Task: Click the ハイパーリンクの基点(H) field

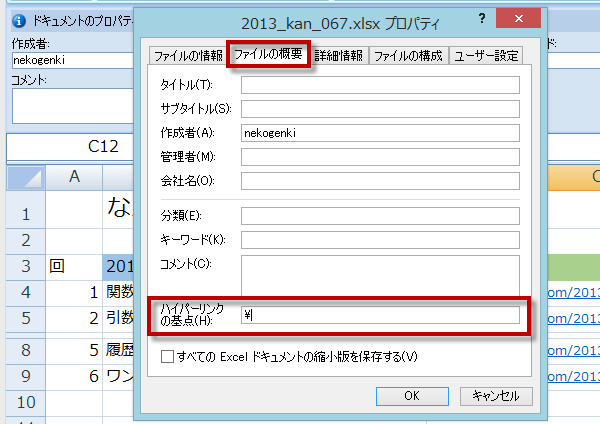Action: (380, 315)
